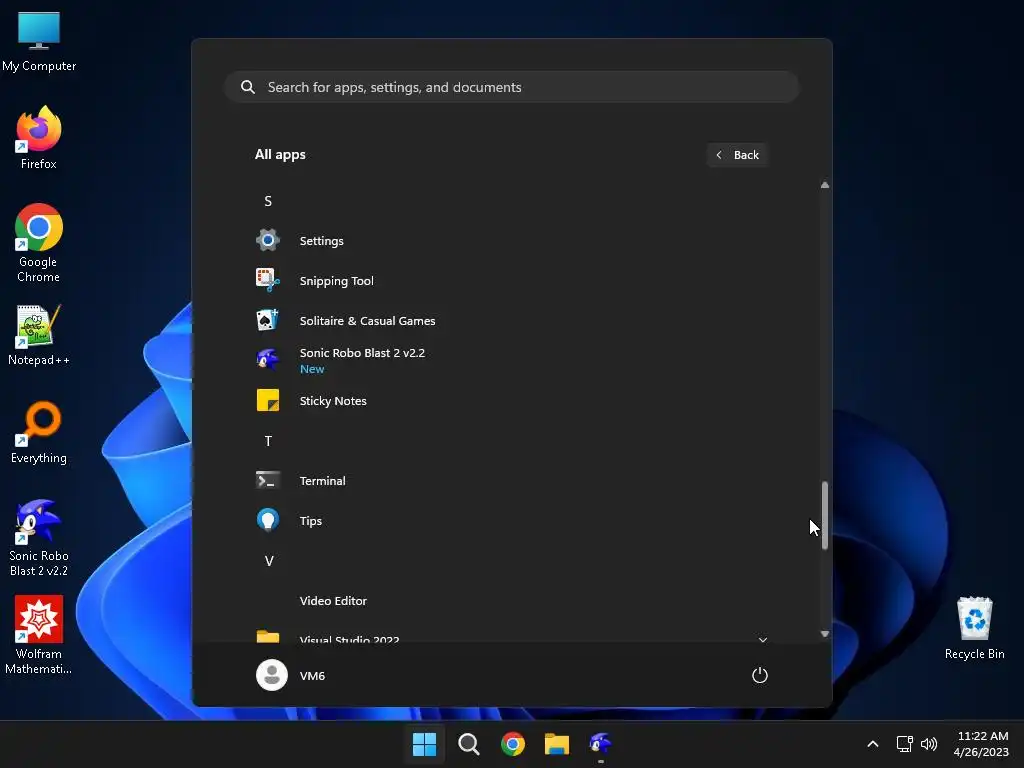This screenshot has height=768, width=1024.
Task: Click the 'Terminal' label
Action: (323, 481)
